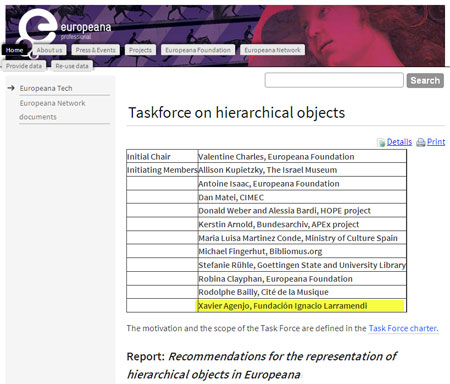Click 'Donald Weber and Alessia Bardi' row
This screenshot has width=450, height=384.
pyautogui.click(x=302, y=211)
